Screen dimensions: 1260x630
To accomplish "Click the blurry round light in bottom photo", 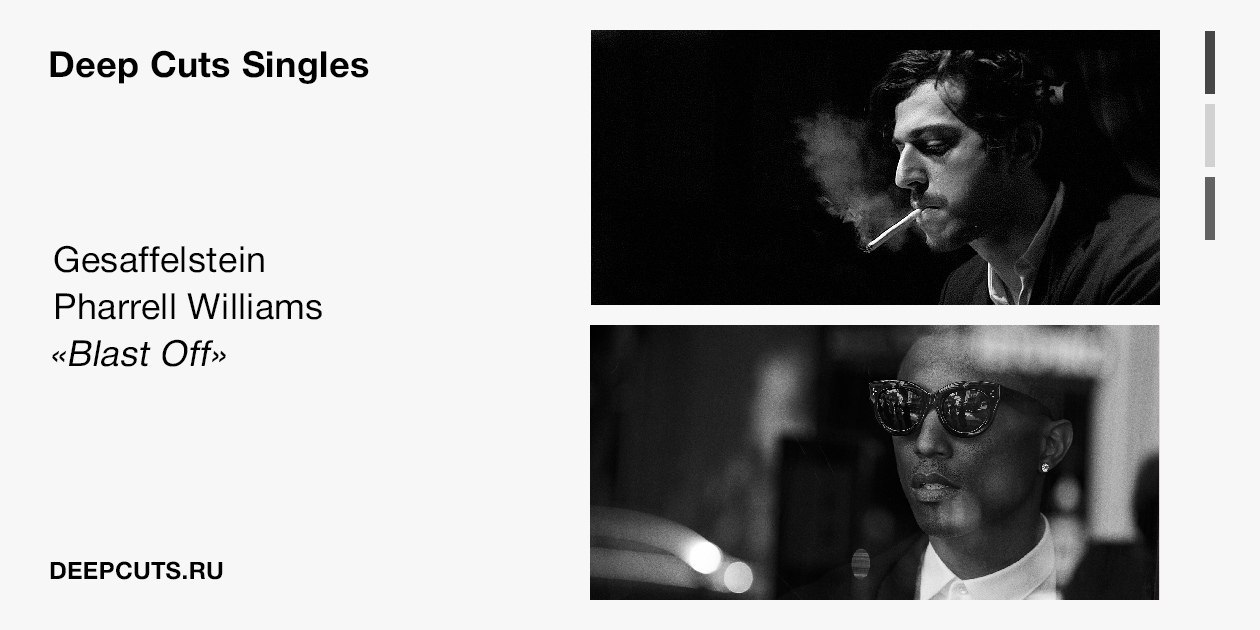I will click(x=705, y=557).
